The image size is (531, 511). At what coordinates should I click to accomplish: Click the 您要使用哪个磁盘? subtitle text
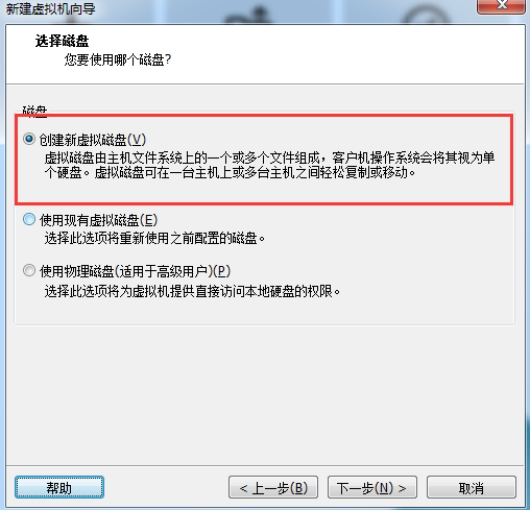[118, 60]
